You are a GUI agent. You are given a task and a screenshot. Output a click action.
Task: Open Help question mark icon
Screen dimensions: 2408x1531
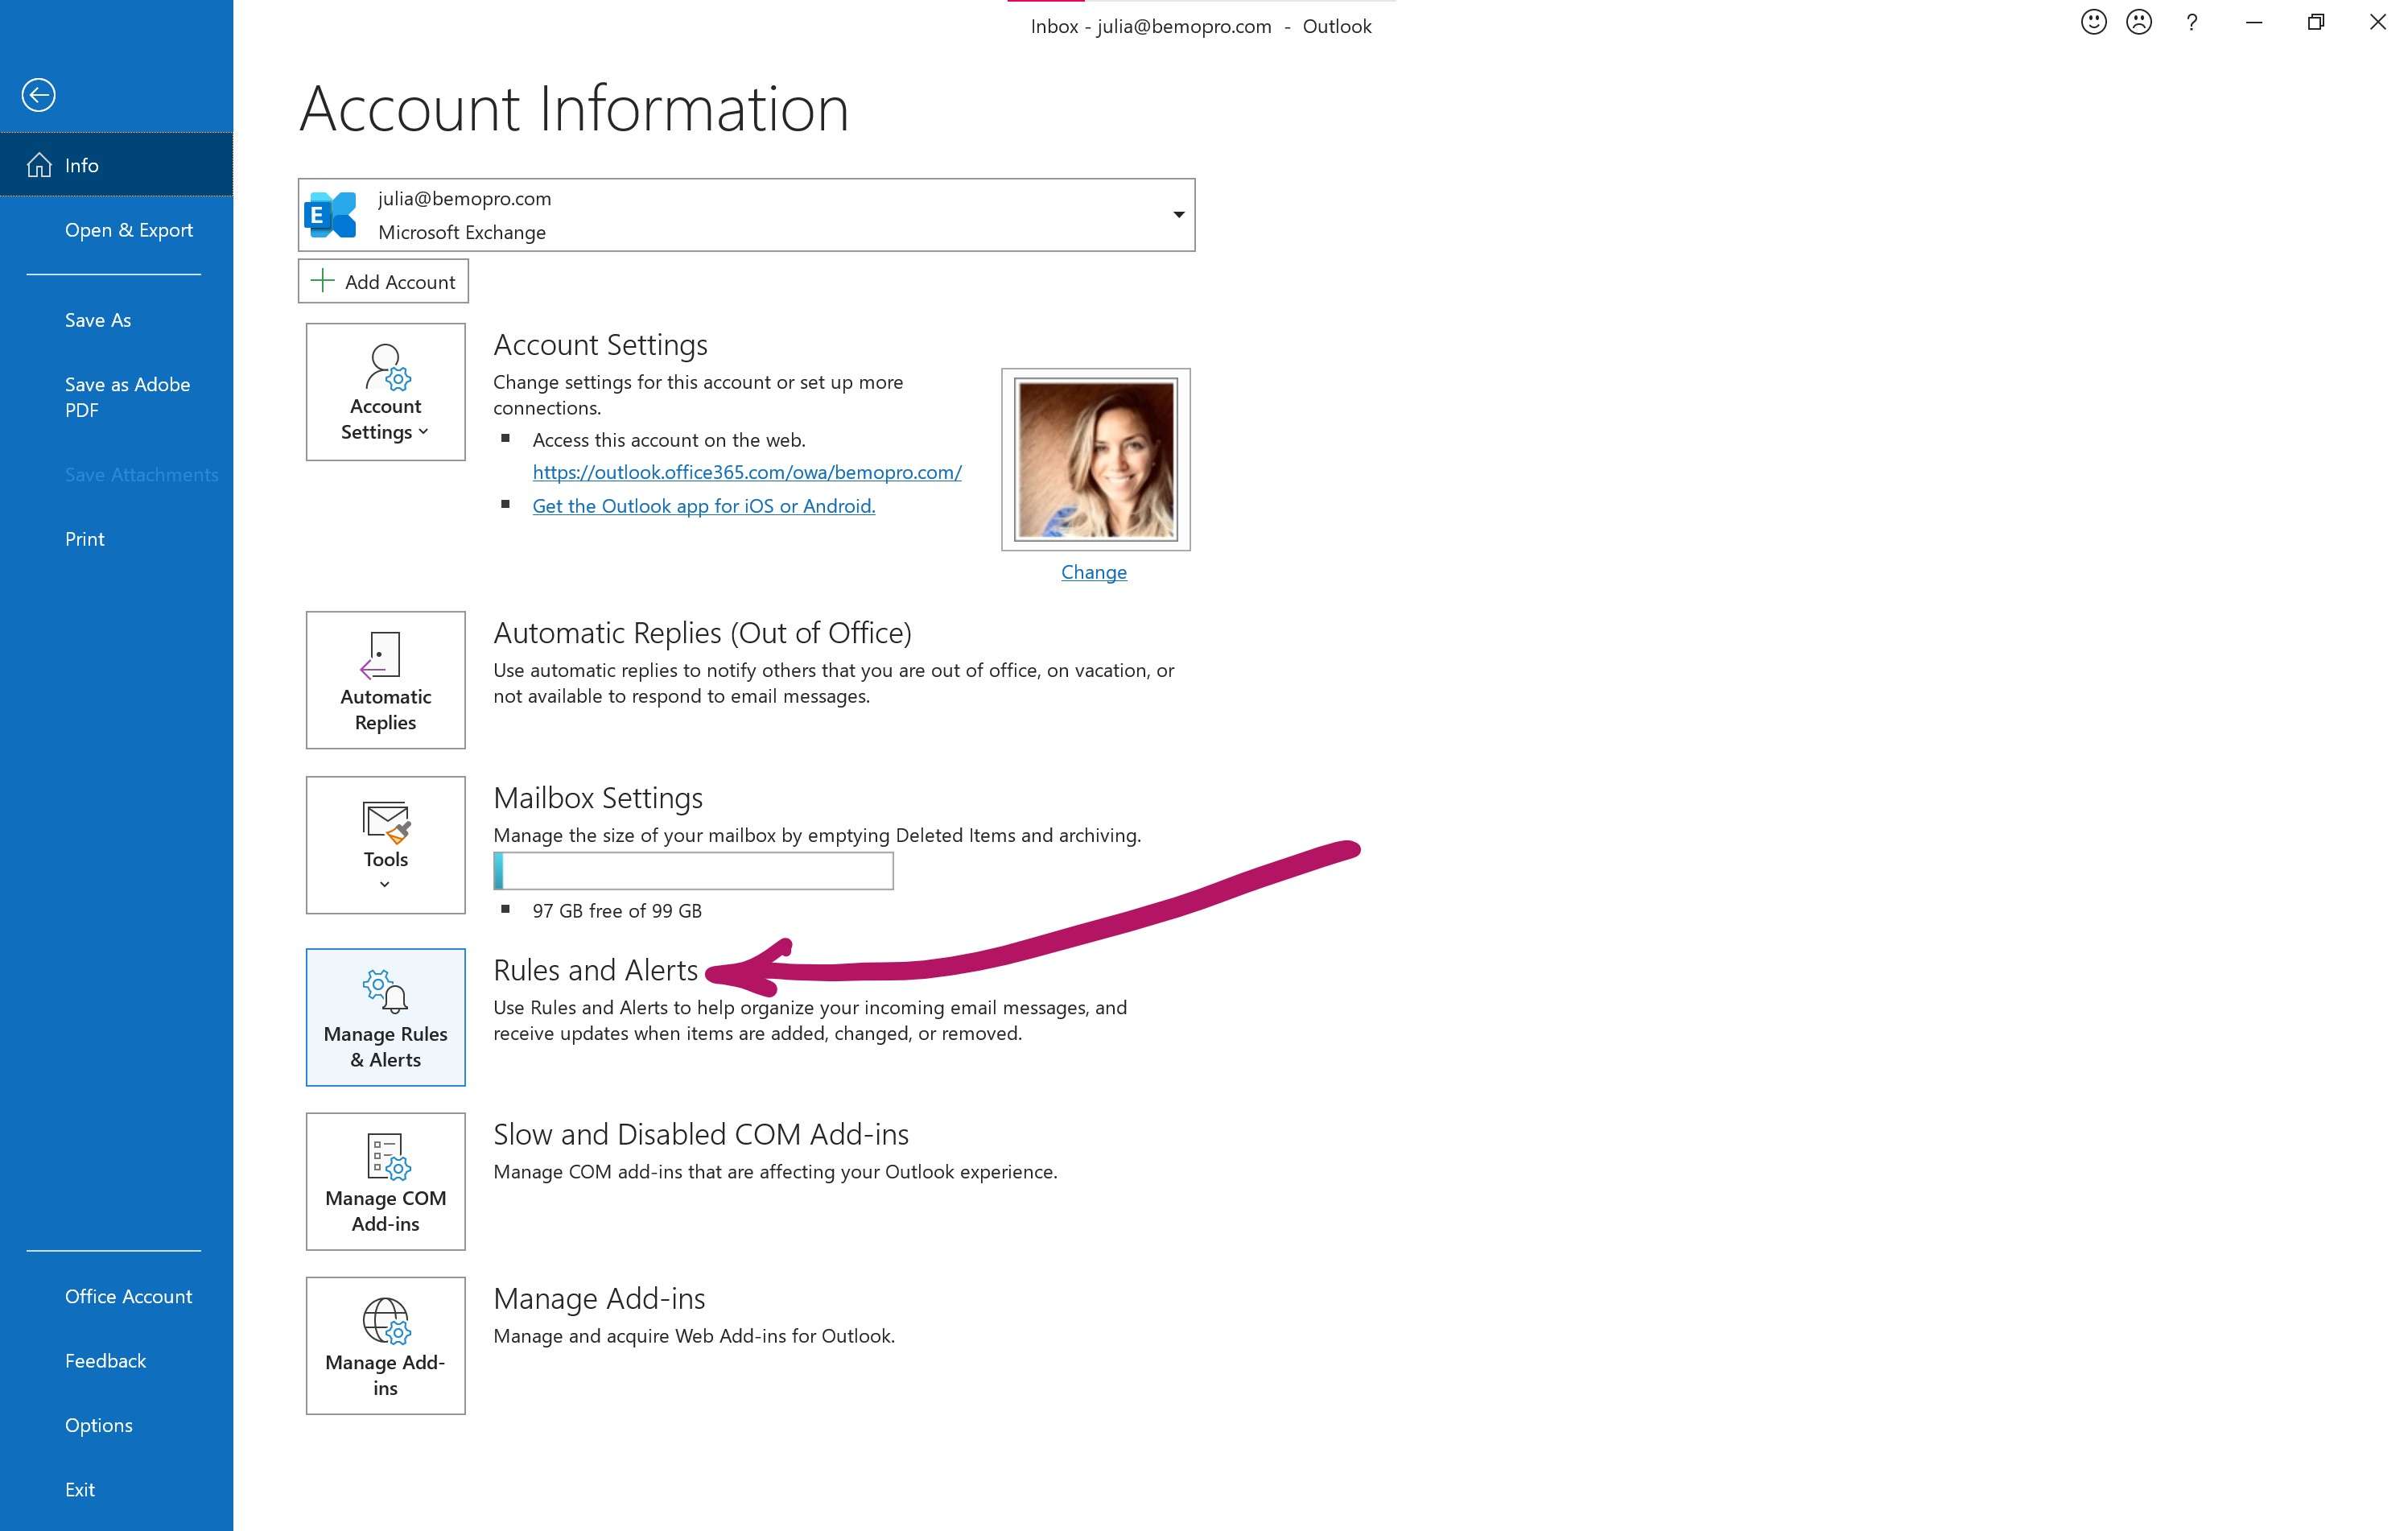click(2192, 22)
